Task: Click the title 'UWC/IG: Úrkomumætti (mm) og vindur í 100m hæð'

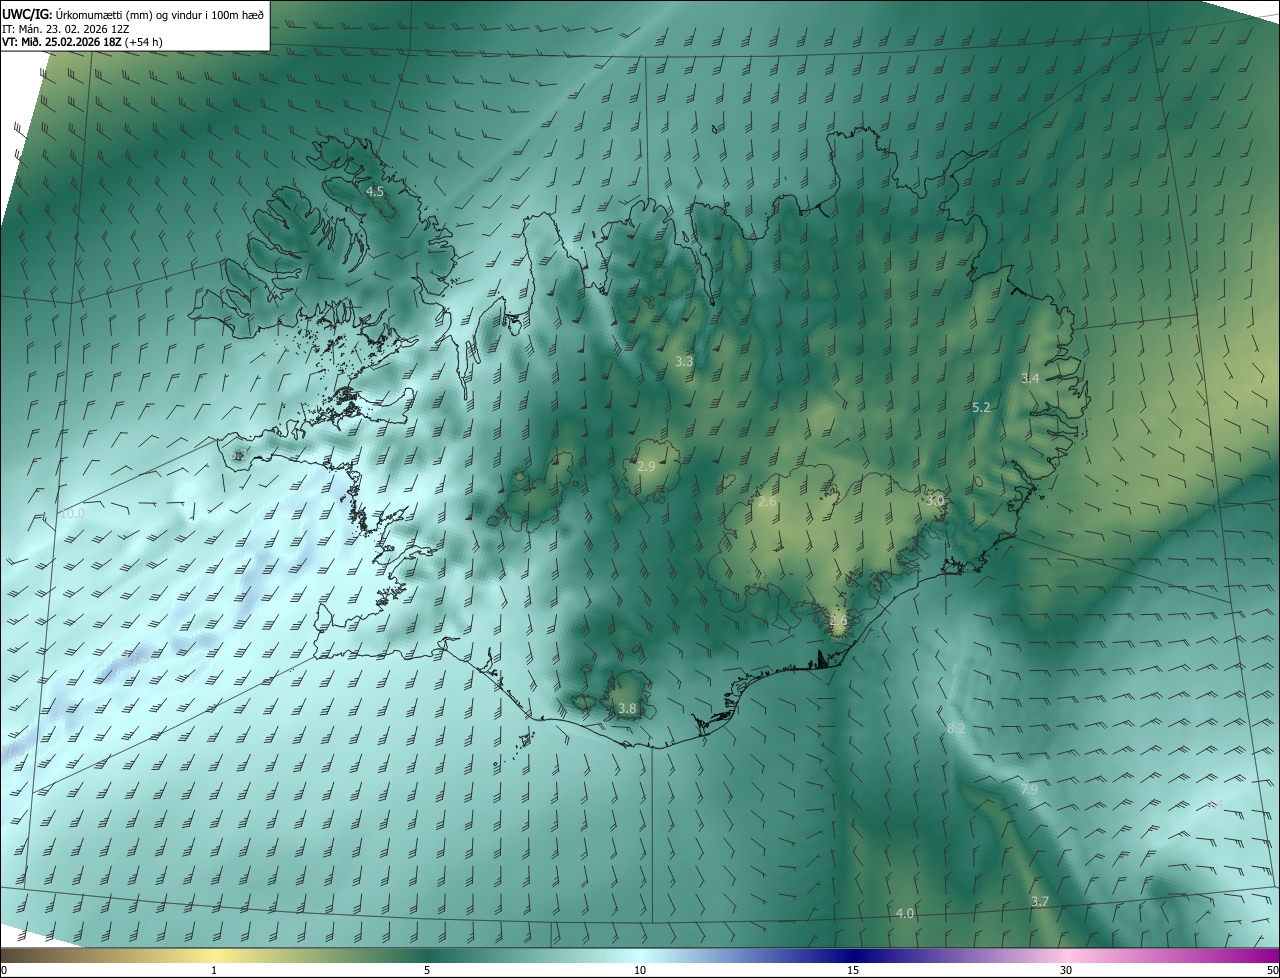Action: [x=133, y=14]
